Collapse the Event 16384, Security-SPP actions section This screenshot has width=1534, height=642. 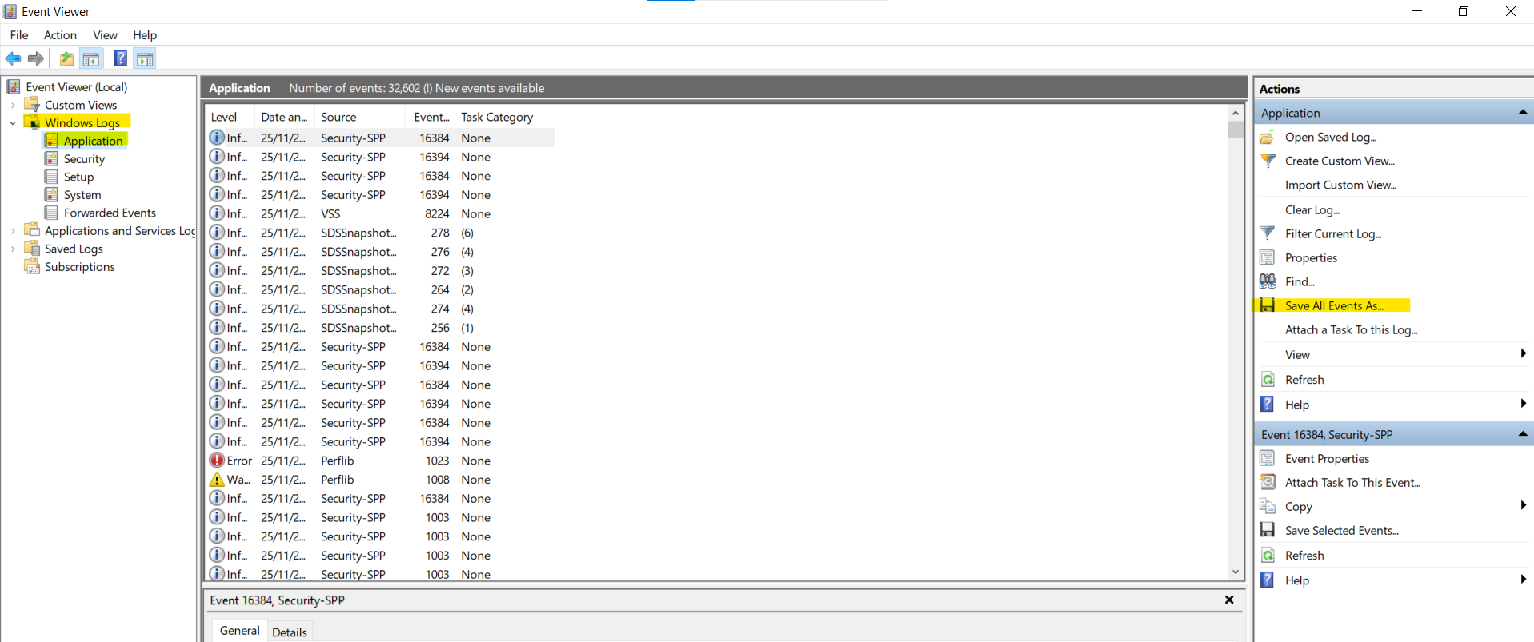pyautogui.click(x=1523, y=434)
